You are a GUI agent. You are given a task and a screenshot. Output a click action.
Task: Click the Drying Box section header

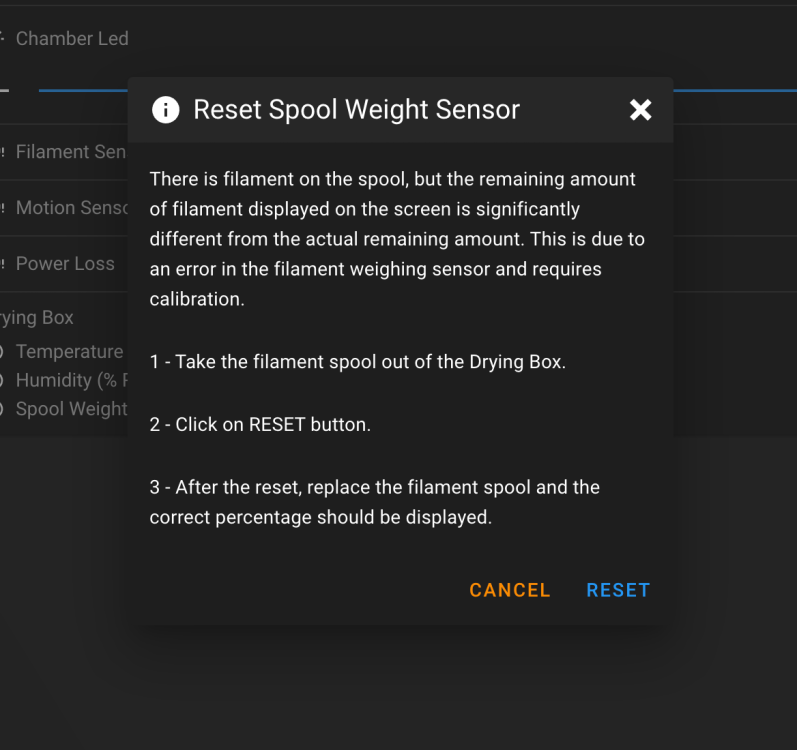click(38, 318)
